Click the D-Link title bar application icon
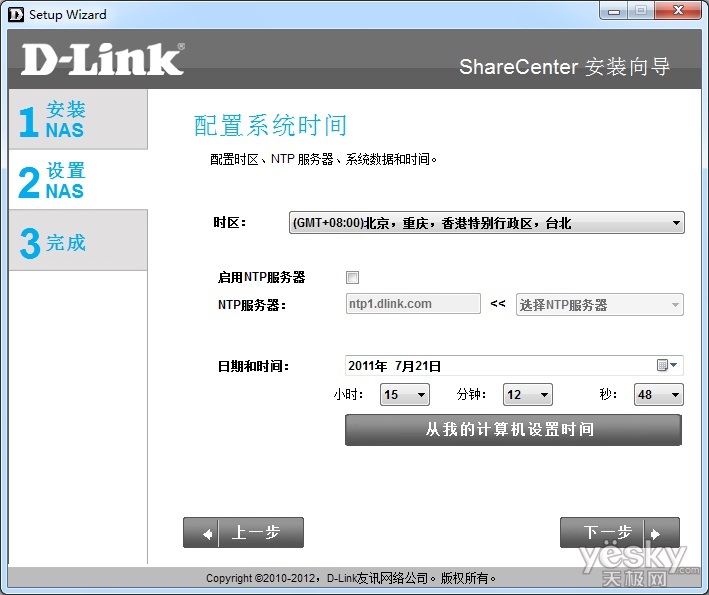The width and height of the screenshot is (709, 595). pos(16,14)
